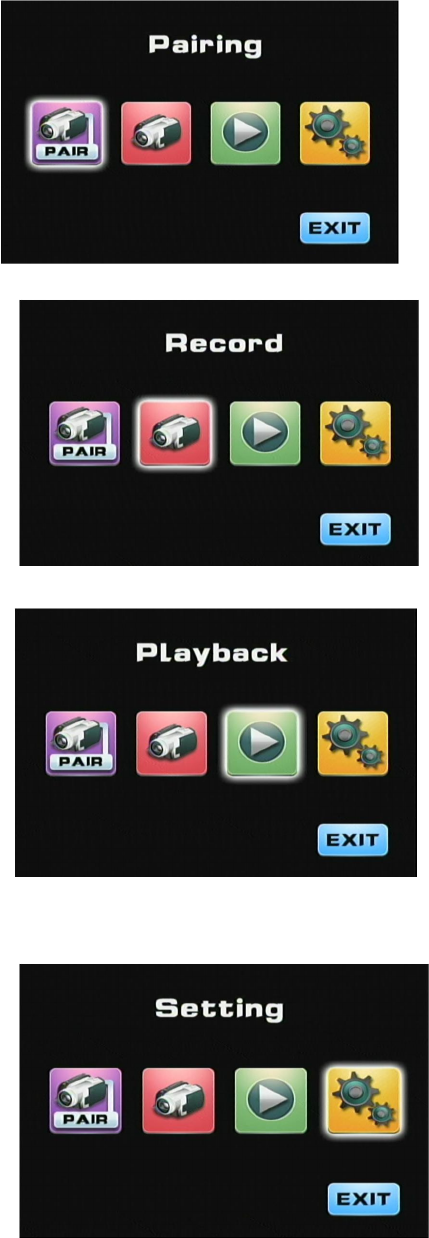Select PAIR icon on Setting screen
Image resolution: width=429 pixels, height=1238 pixels.
pos(86,1100)
